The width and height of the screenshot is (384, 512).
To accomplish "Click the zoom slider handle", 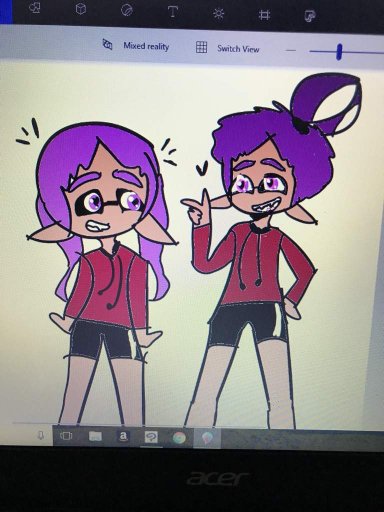I will (339, 52).
